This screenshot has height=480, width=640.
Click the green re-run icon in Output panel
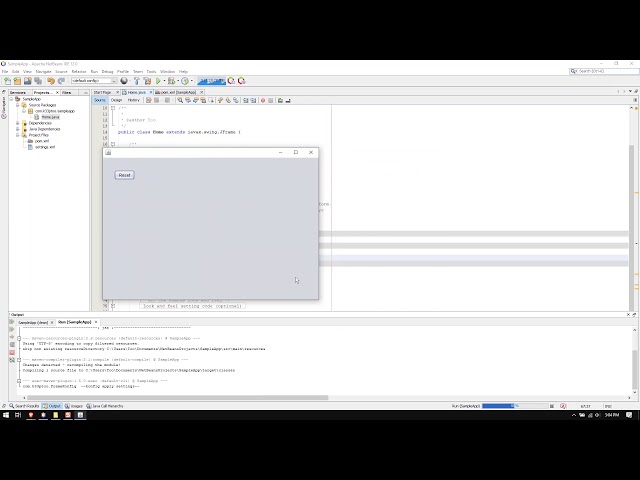pyautogui.click(x=12, y=322)
